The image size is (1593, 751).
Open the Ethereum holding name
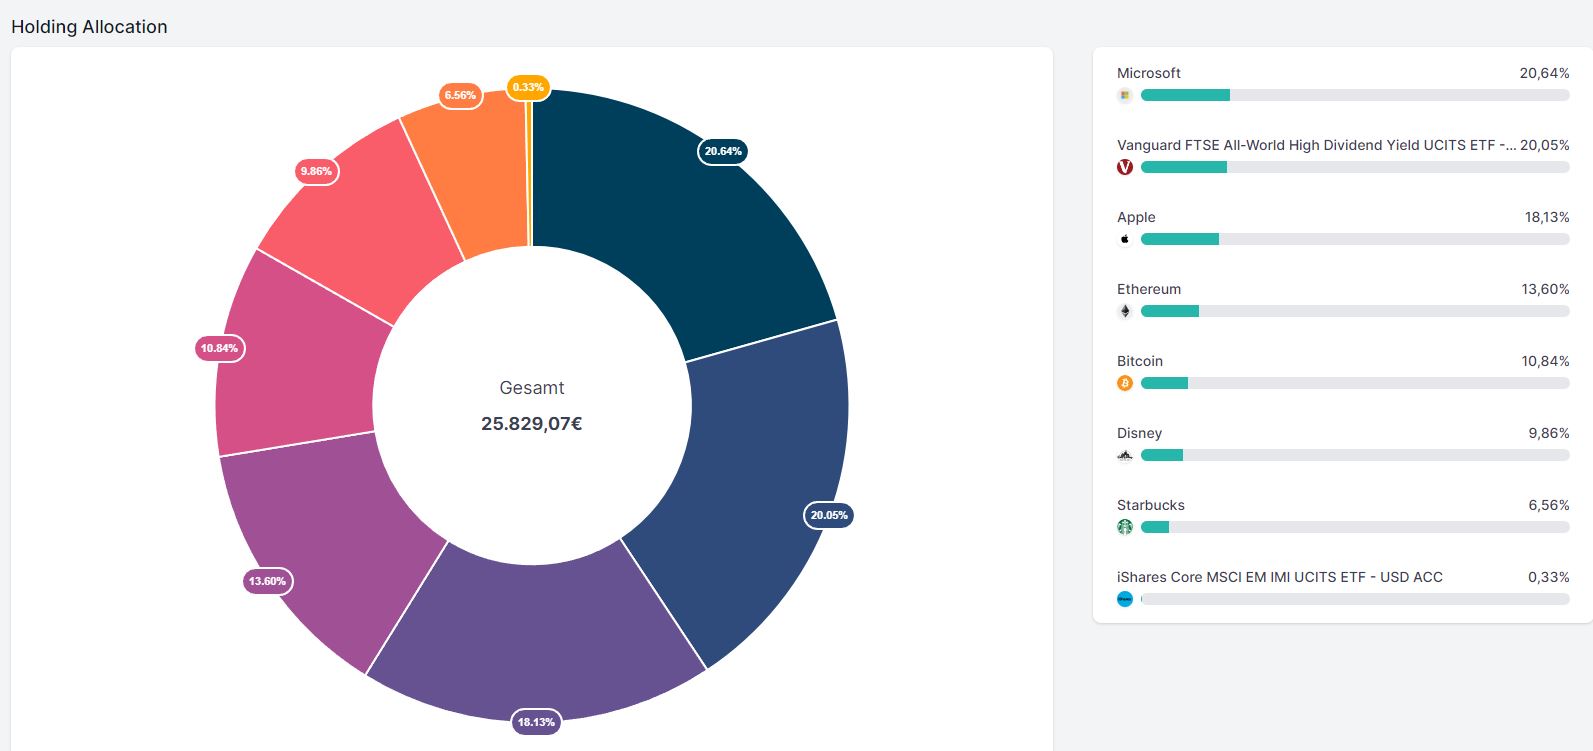tap(1149, 289)
